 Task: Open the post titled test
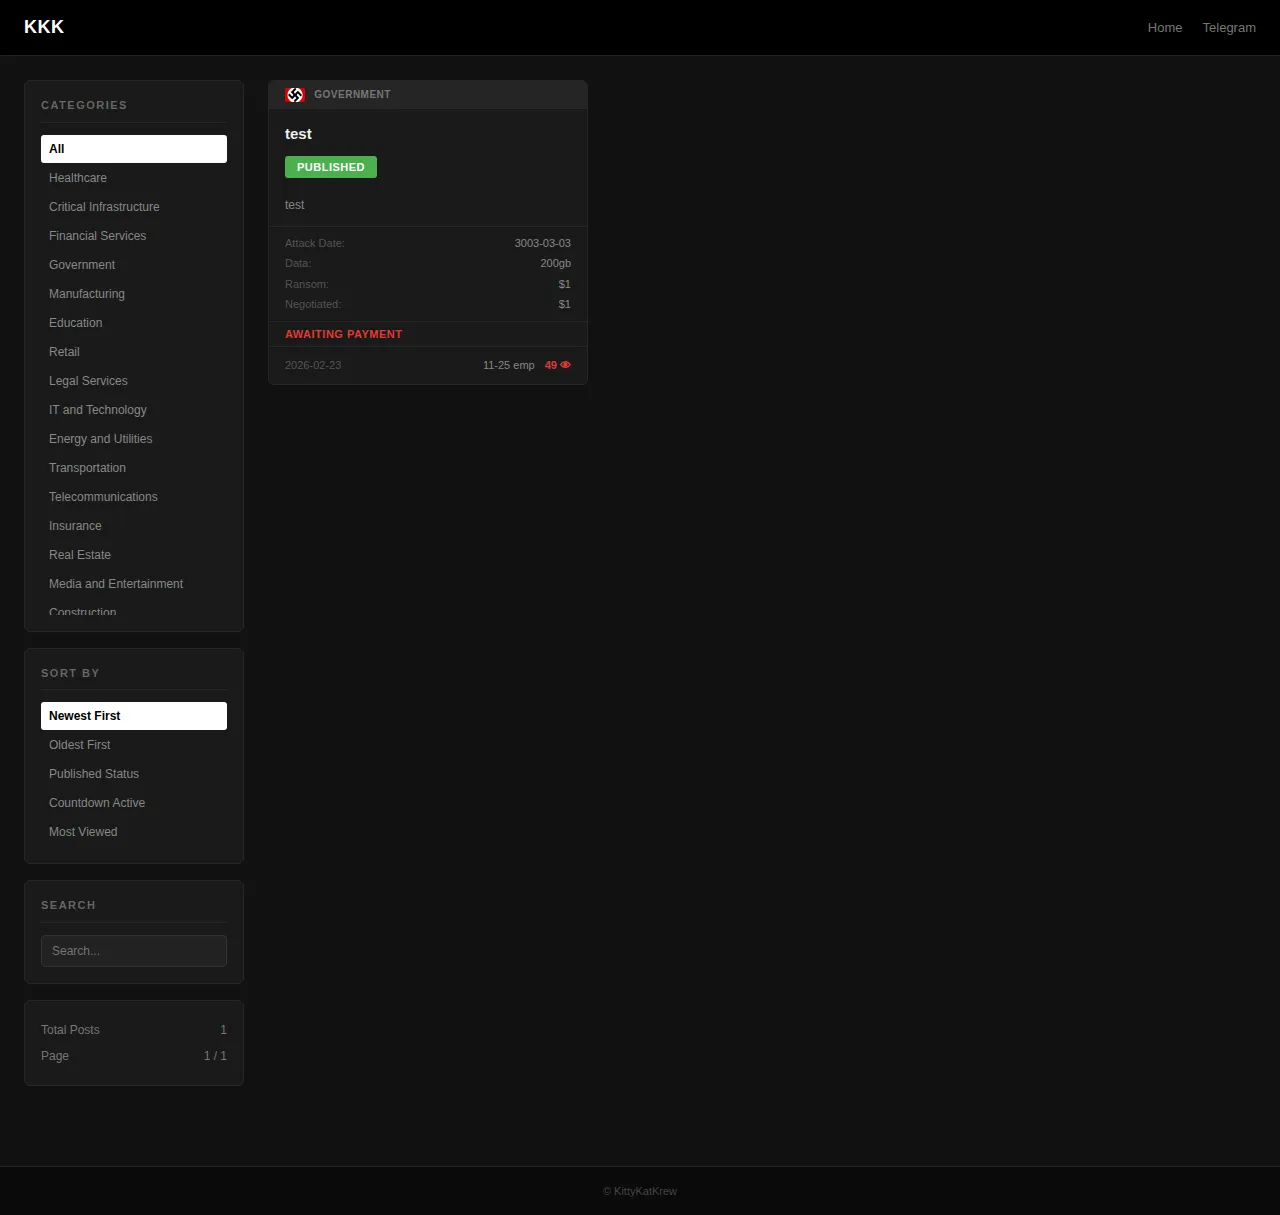(x=298, y=134)
